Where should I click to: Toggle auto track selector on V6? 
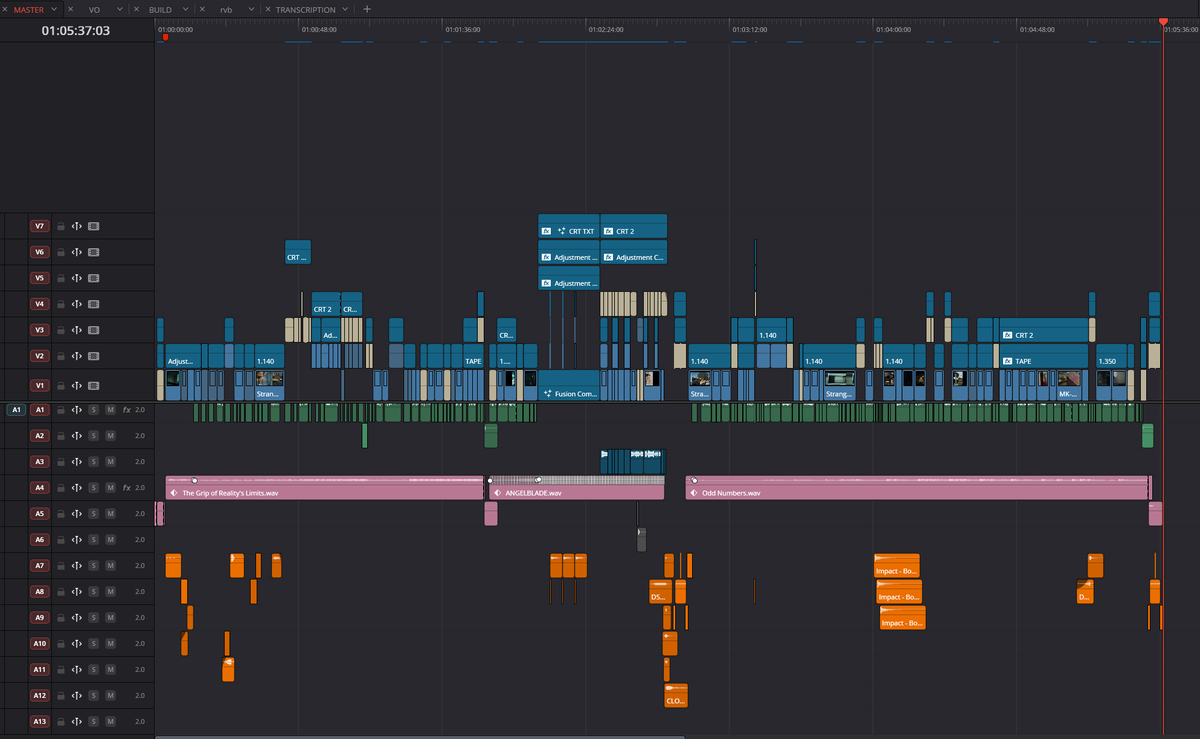pyautogui.click(x=76, y=252)
